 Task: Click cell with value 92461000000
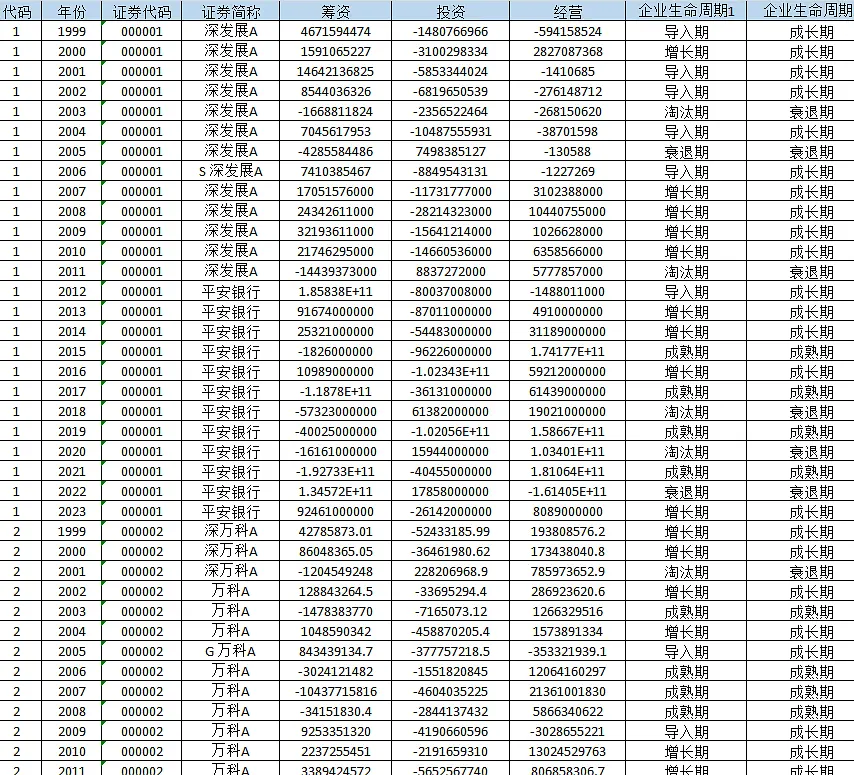tap(336, 511)
